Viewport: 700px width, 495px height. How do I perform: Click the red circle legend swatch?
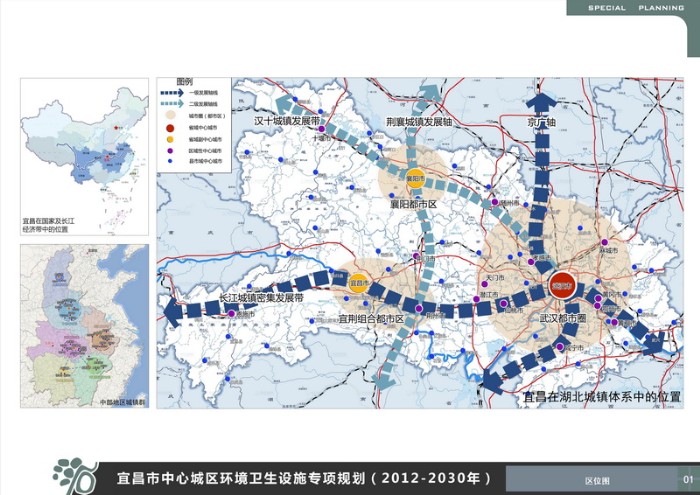[171, 128]
